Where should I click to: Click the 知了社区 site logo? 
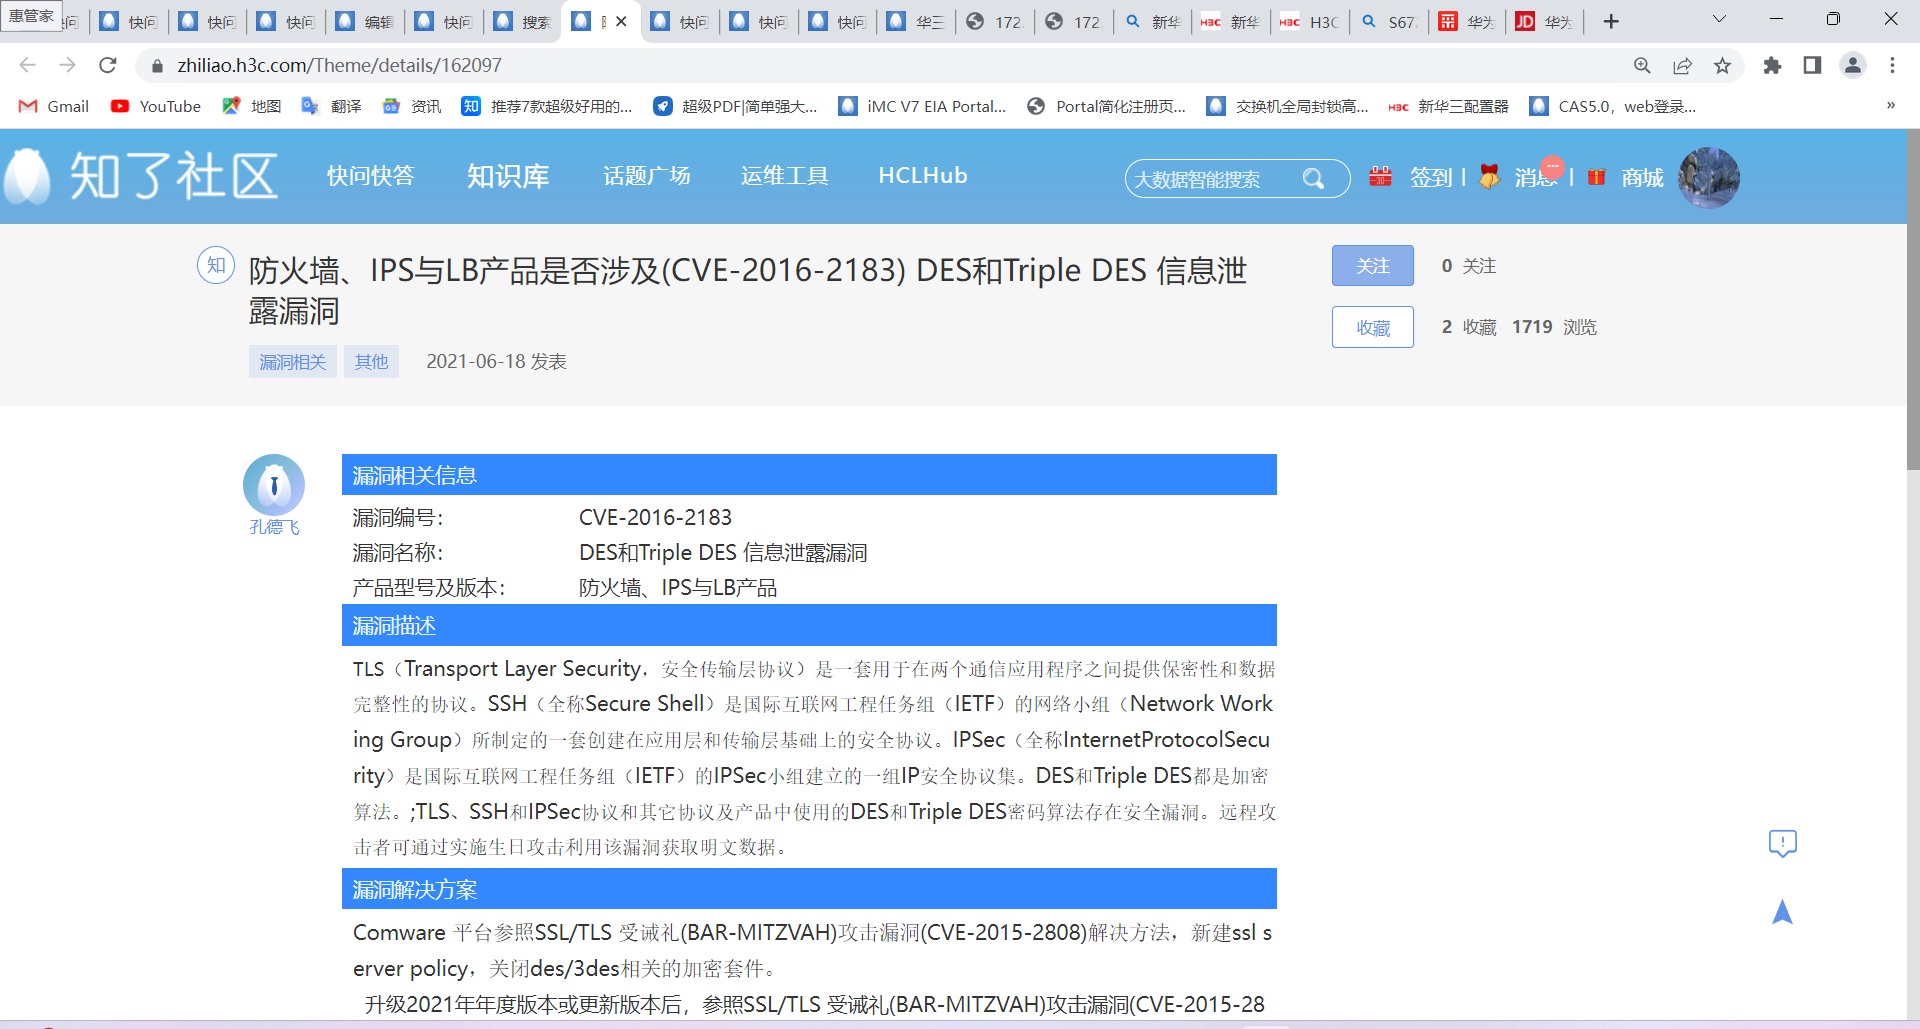[x=141, y=177]
